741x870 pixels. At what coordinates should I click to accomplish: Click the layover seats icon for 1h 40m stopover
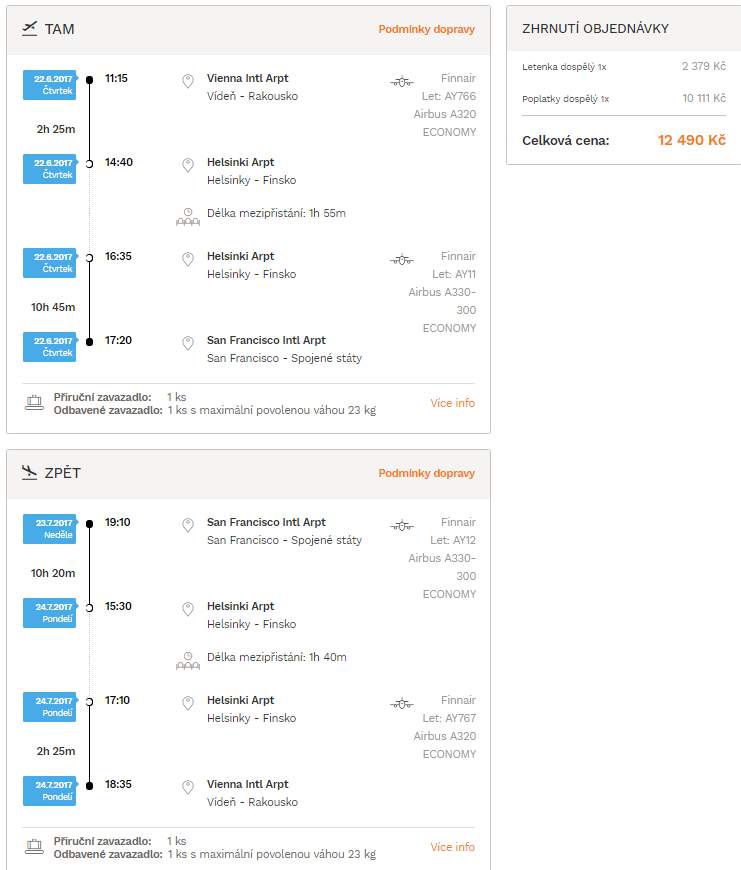(x=188, y=660)
